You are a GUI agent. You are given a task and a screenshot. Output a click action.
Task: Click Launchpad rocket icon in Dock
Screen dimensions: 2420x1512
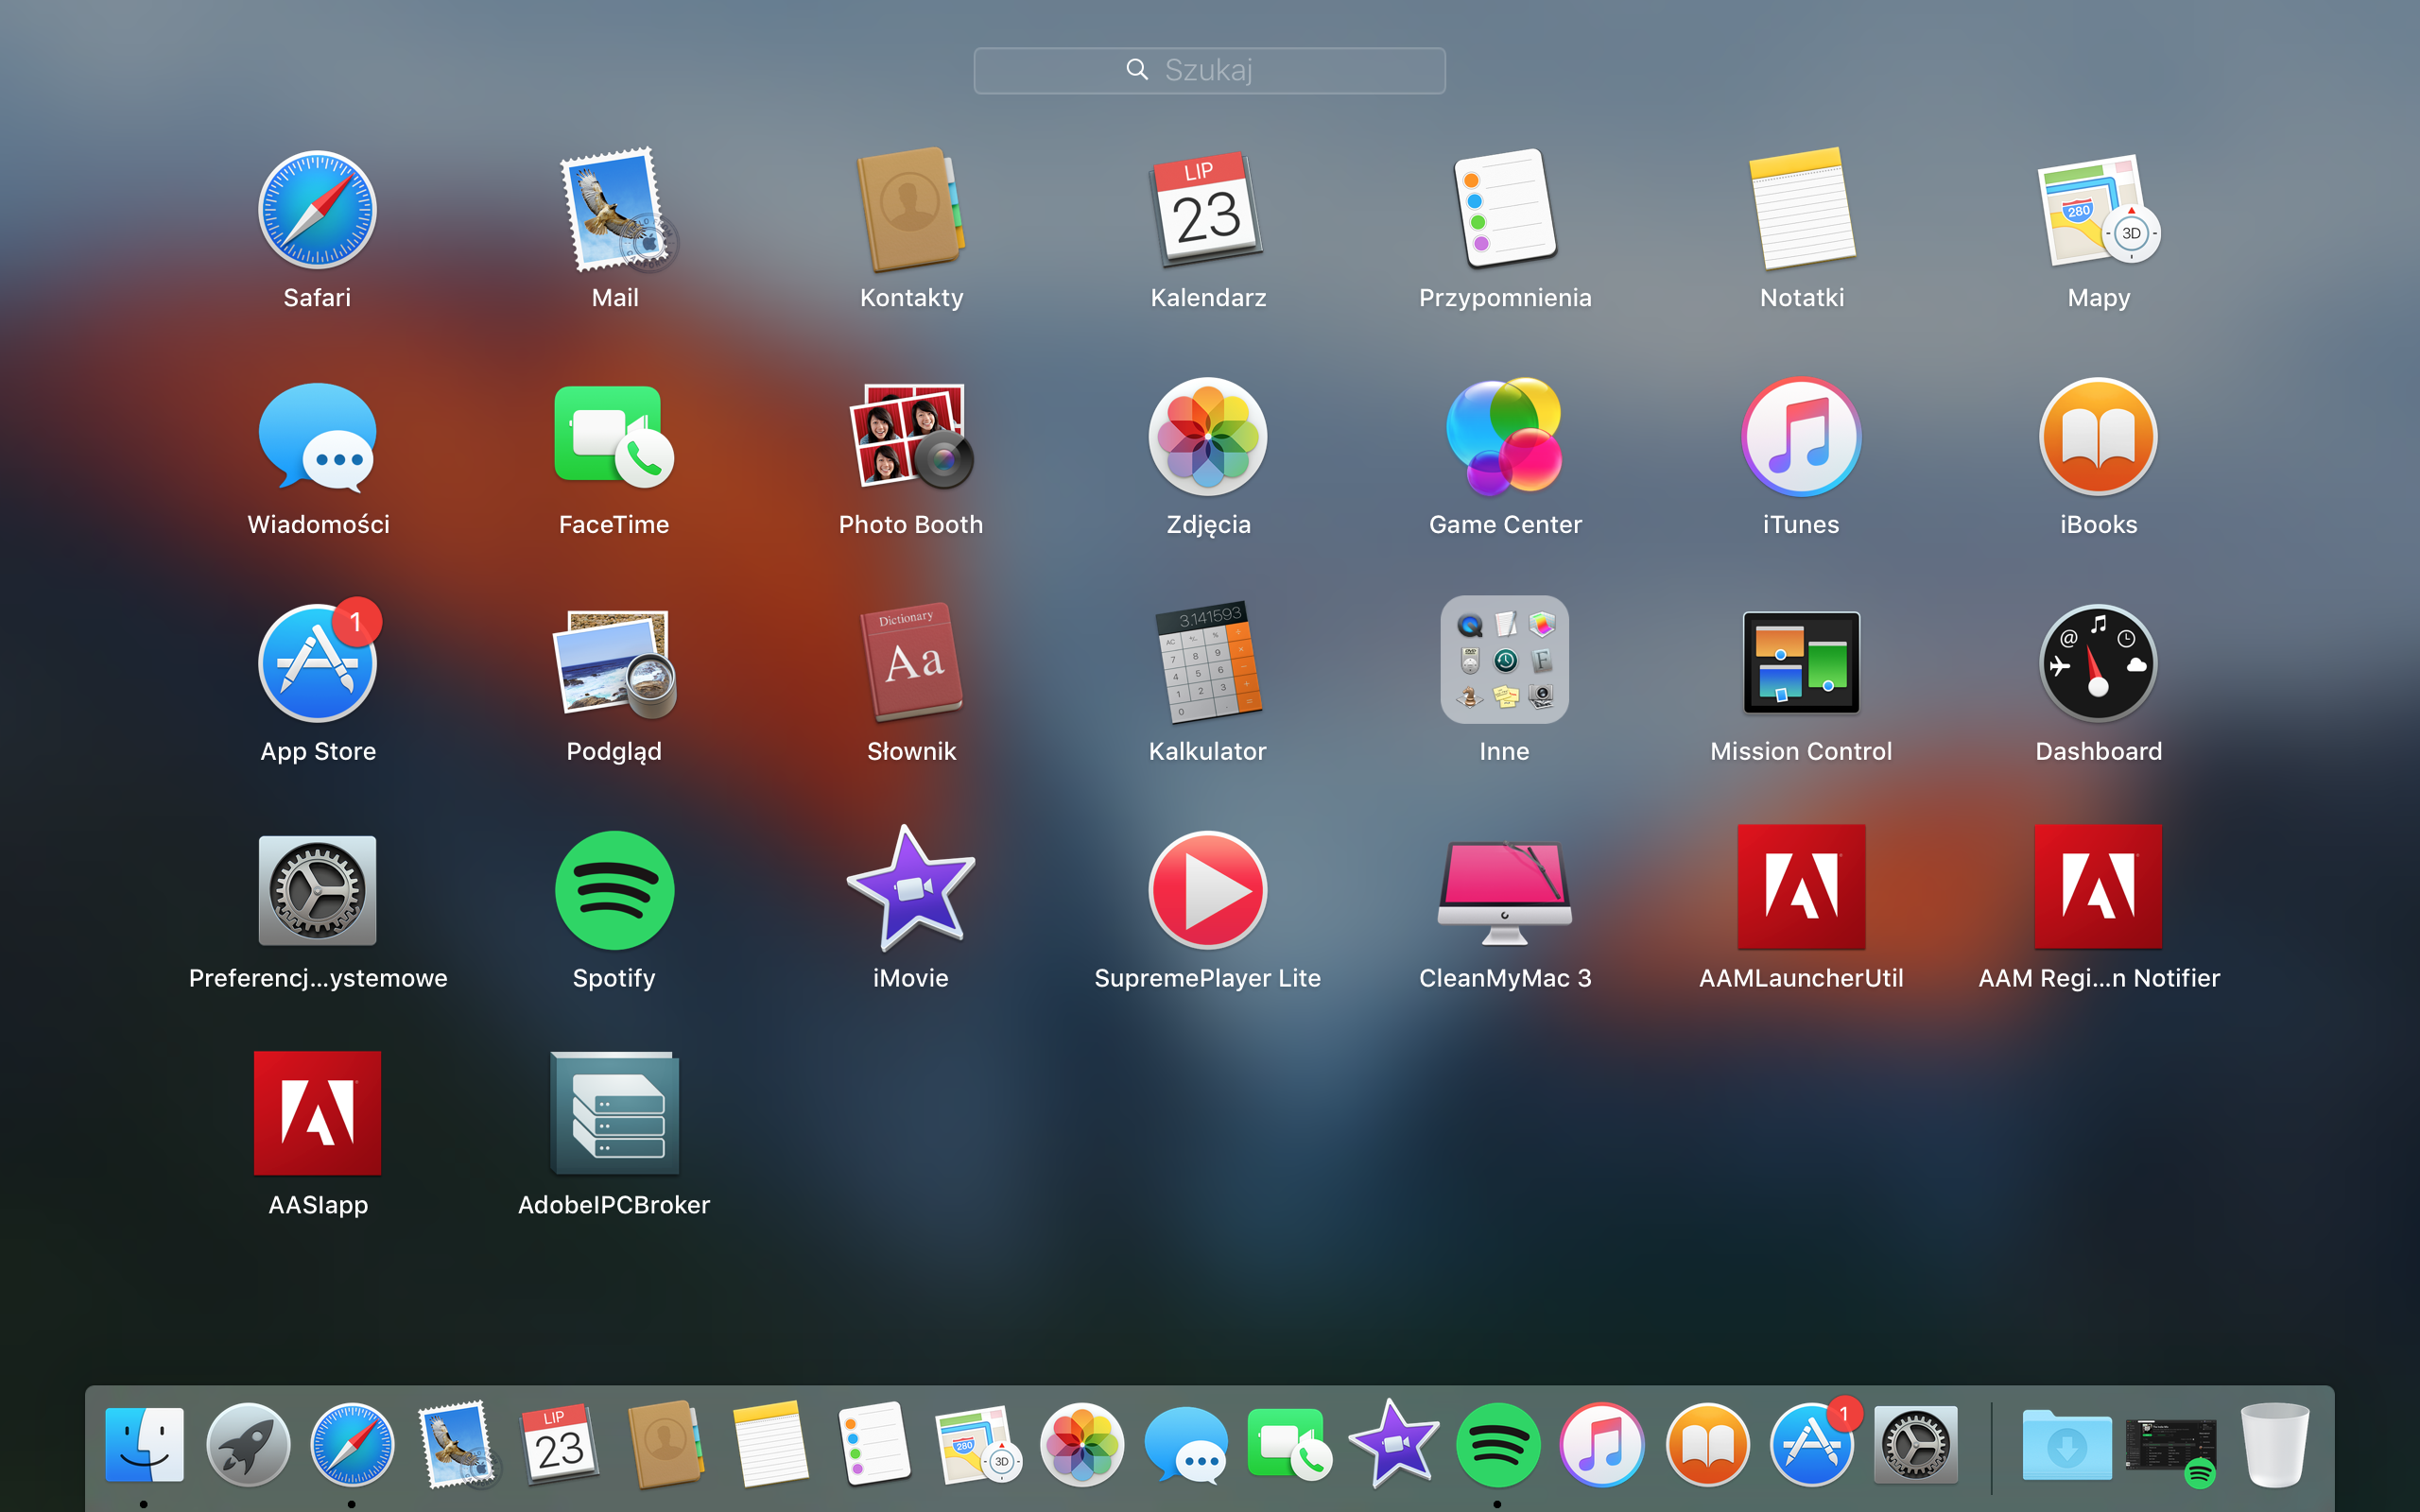(248, 1444)
